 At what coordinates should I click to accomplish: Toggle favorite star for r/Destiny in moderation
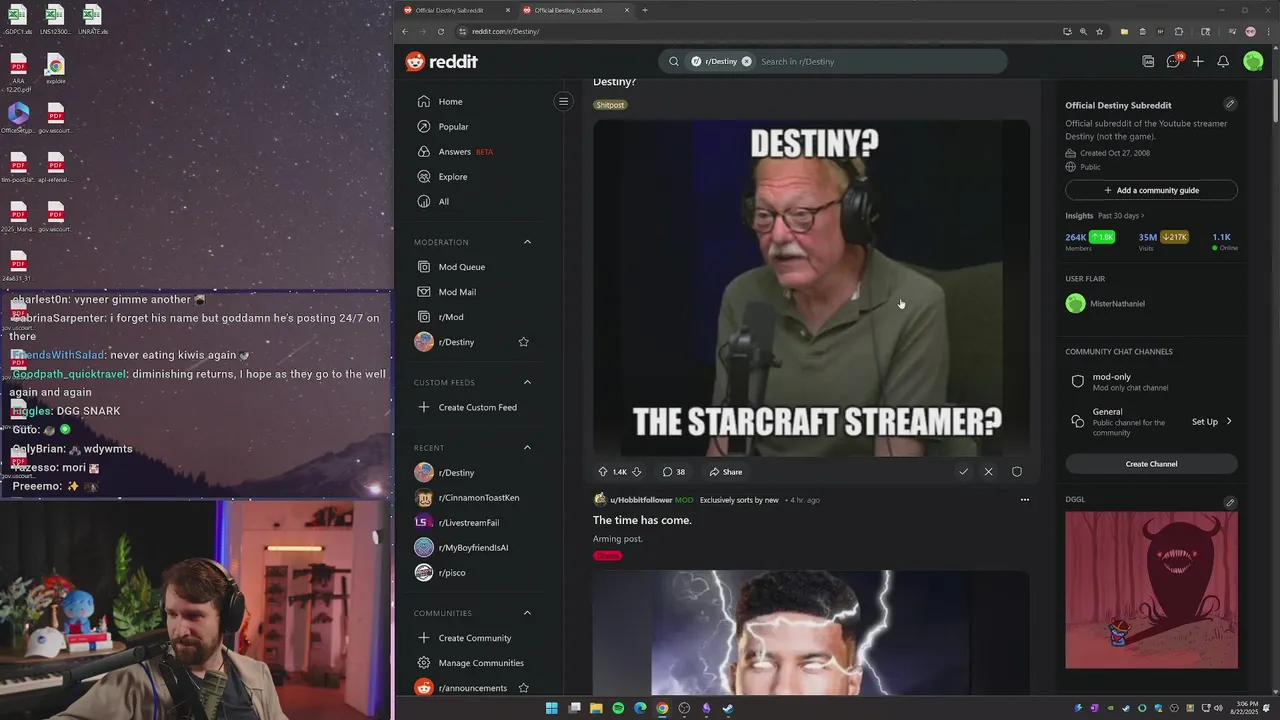tap(523, 342)
